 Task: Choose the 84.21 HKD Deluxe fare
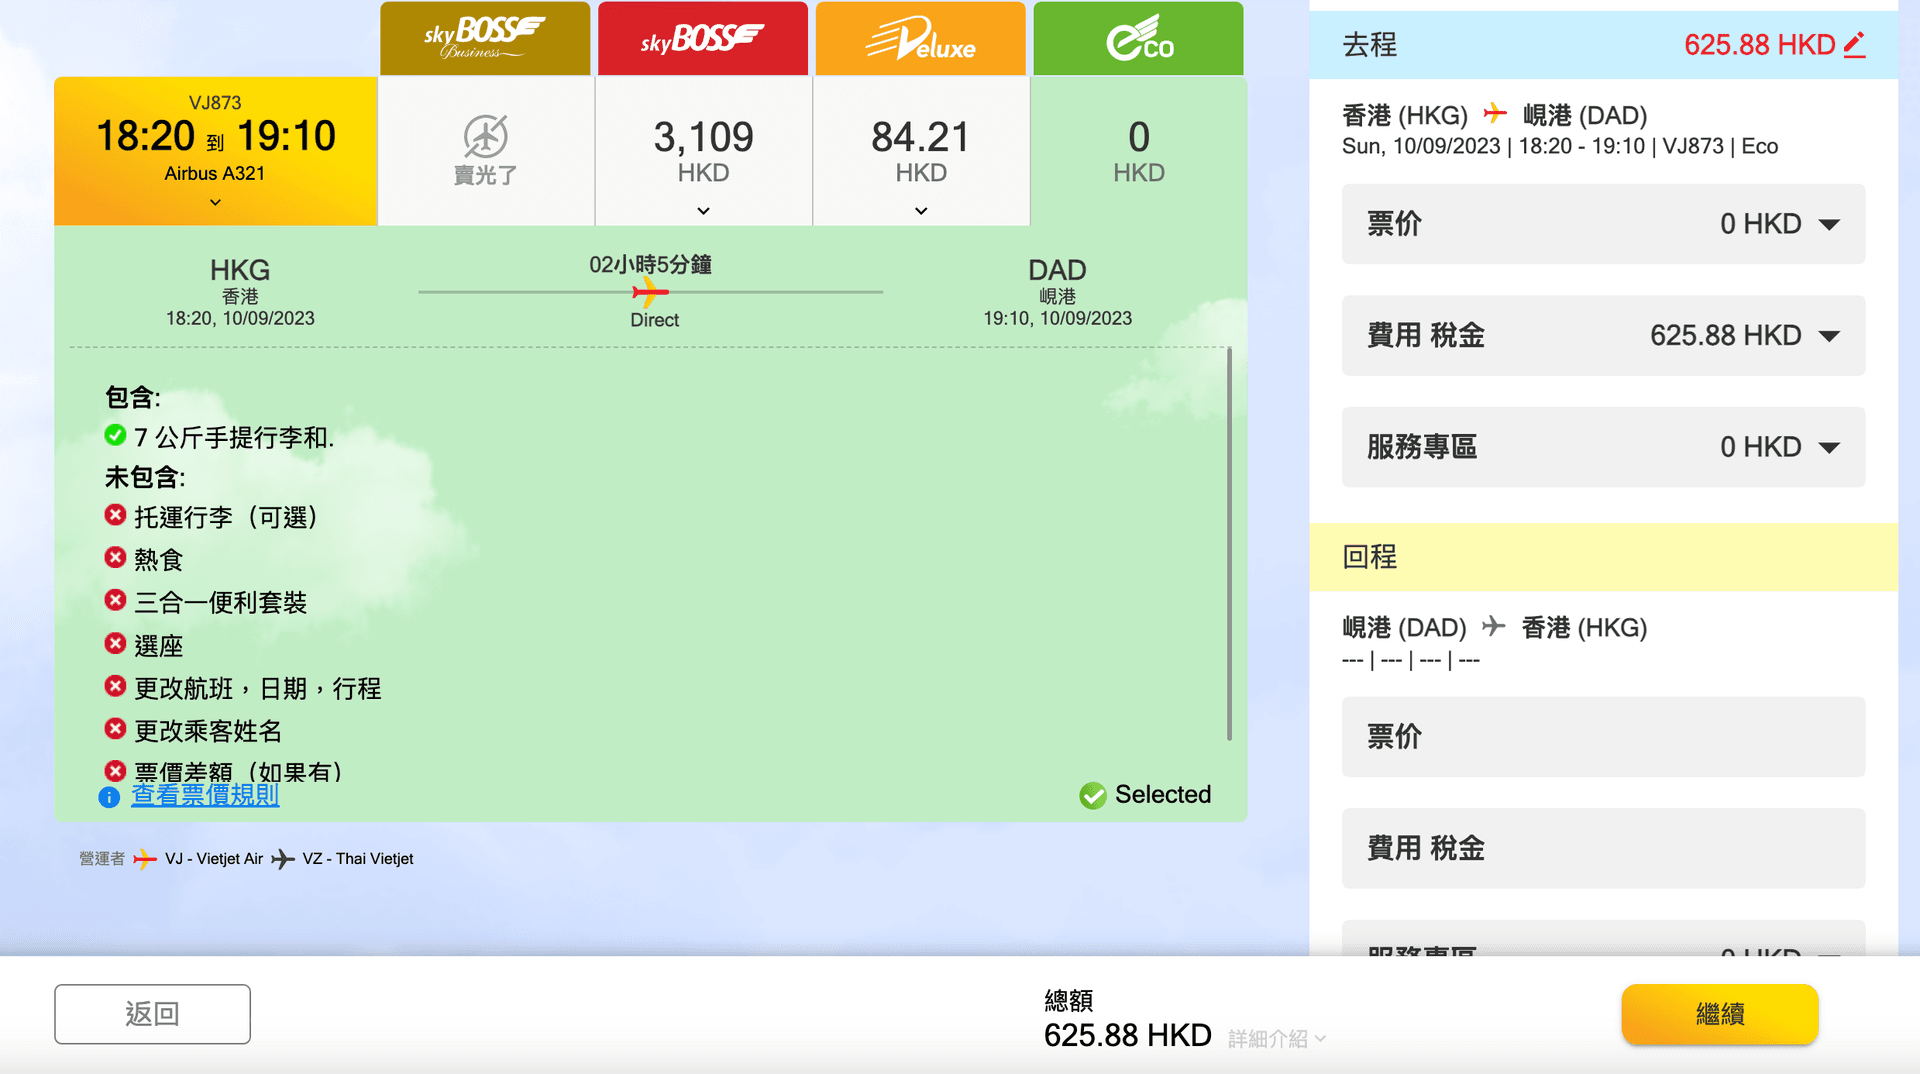pyautogui.click(x=921, y=150)
